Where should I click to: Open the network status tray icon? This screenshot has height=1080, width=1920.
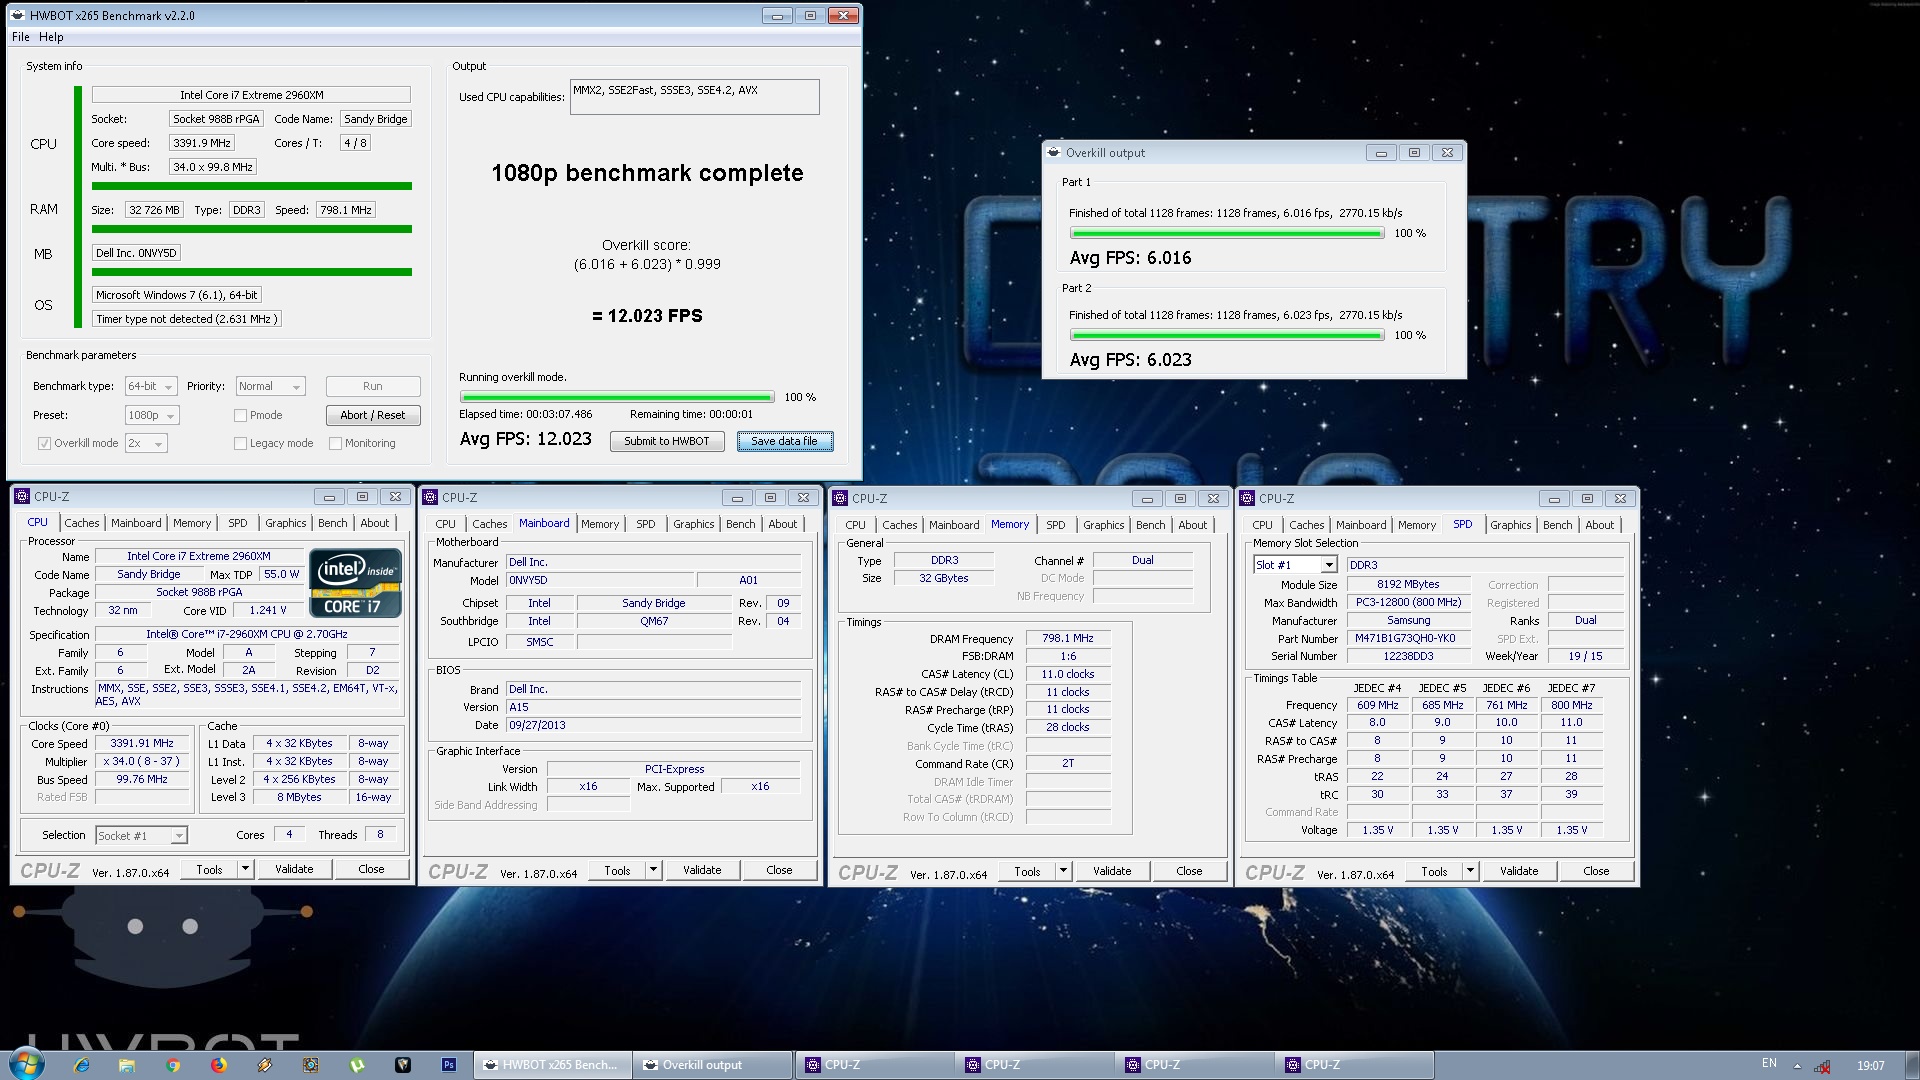1823,1066
